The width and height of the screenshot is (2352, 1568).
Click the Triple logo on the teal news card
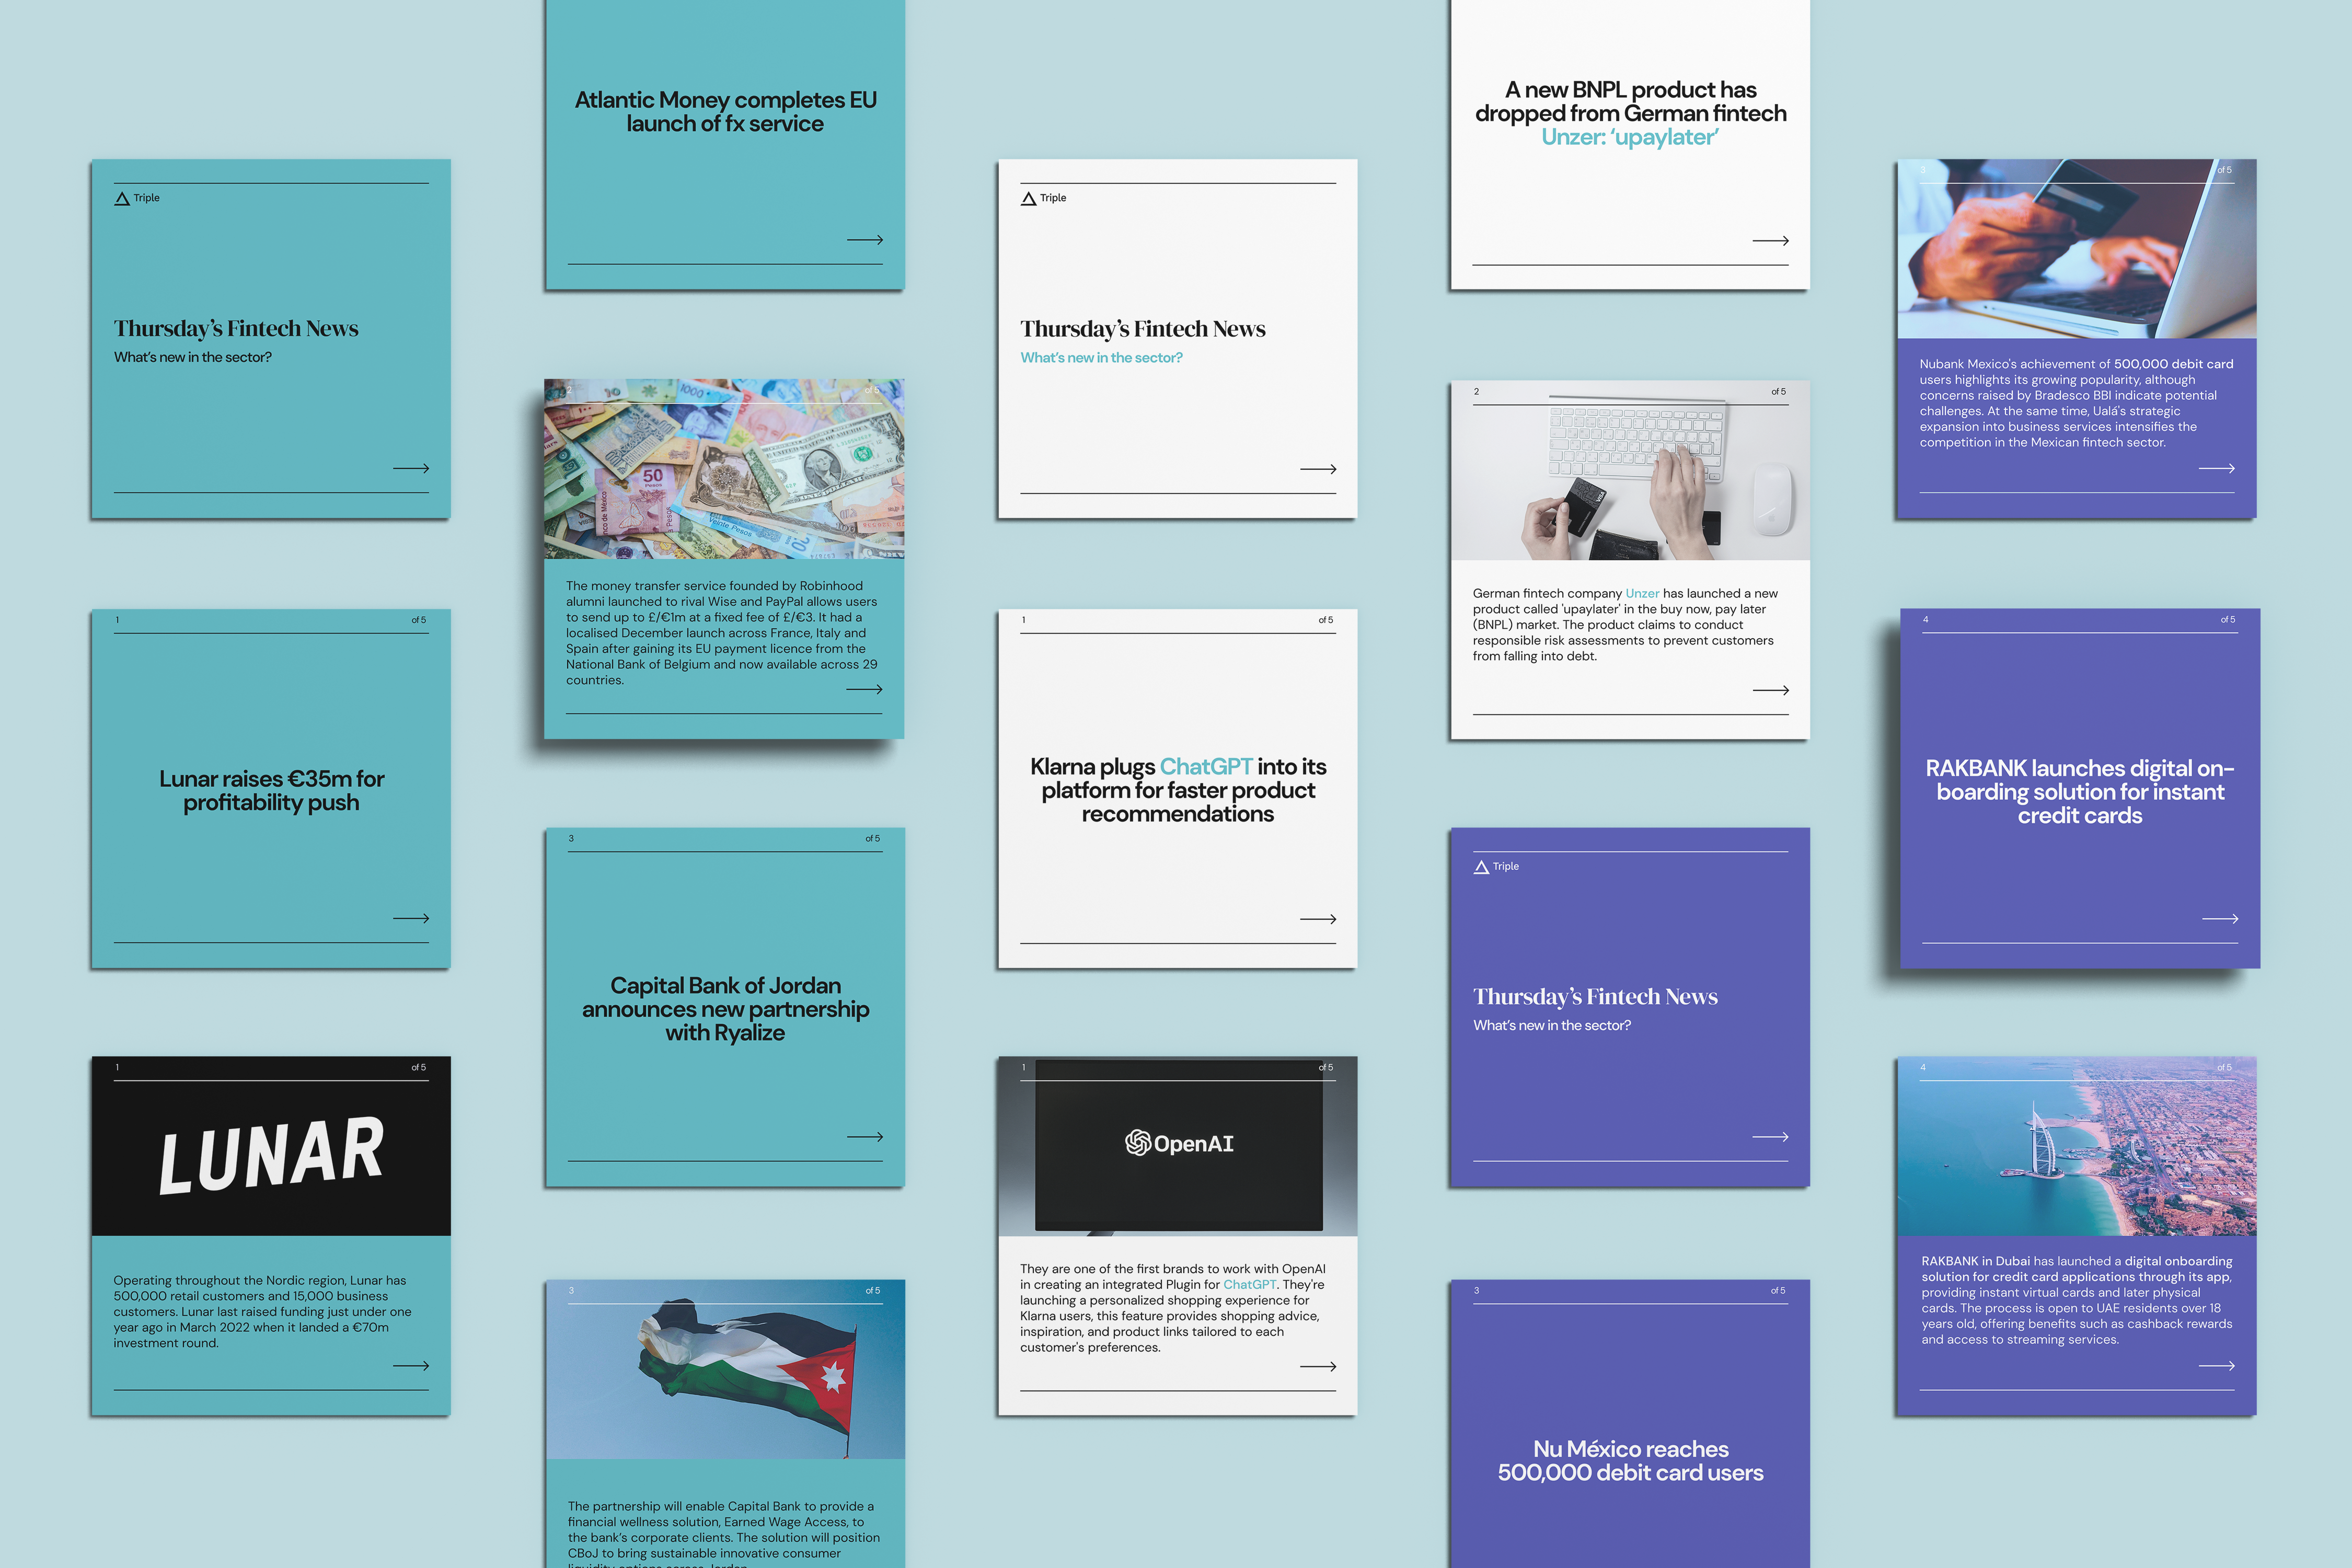tap(137, 198)
